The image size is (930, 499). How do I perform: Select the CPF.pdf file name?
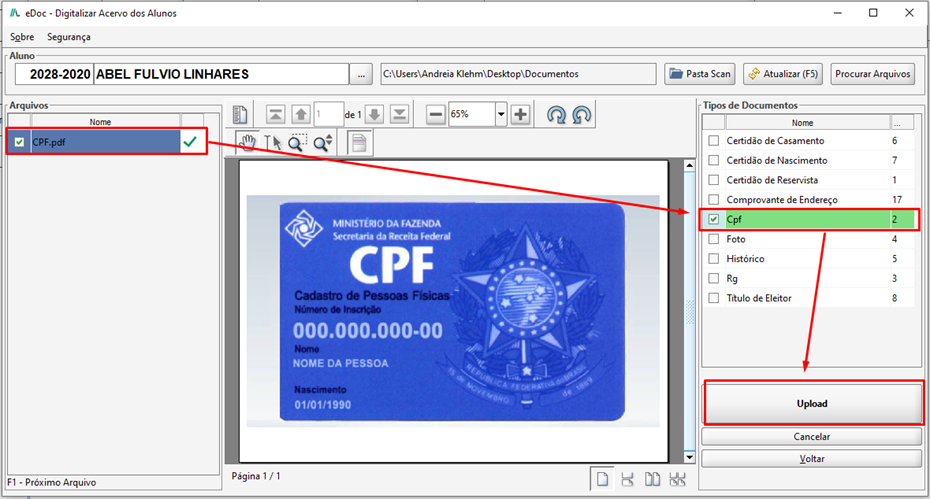point(49,142)
